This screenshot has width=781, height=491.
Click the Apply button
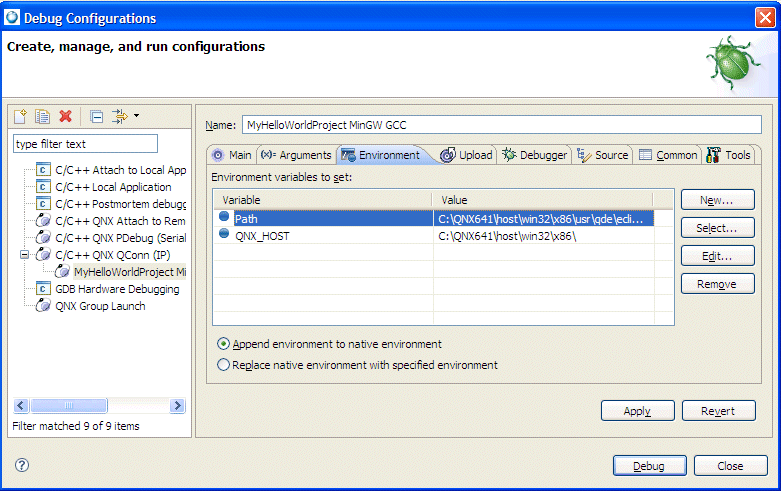coord(637,411)
